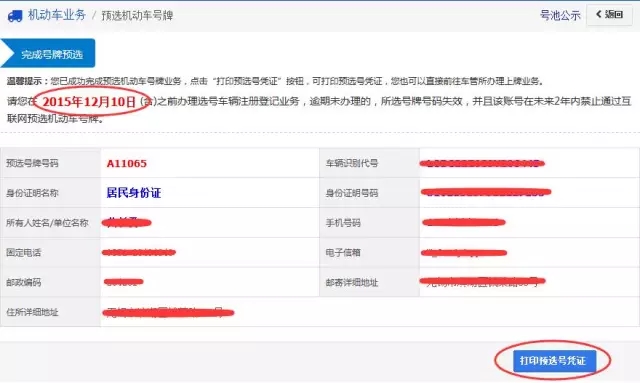The height and width of the screenshot is (383, 640).
Task: Click the 邮寄详细地址 label cell
Action: (x=369, y=282)
